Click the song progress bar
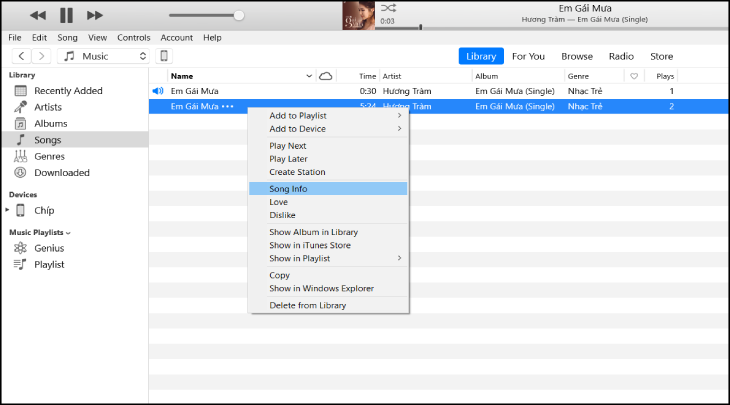This screenshot has width=730, height=405. tap(552, 28)
